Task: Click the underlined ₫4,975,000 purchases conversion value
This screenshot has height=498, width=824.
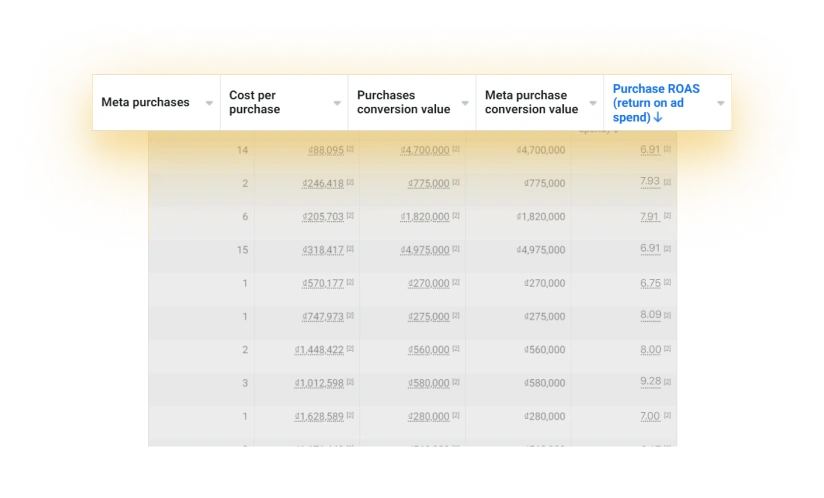Action: coord(425,250)
